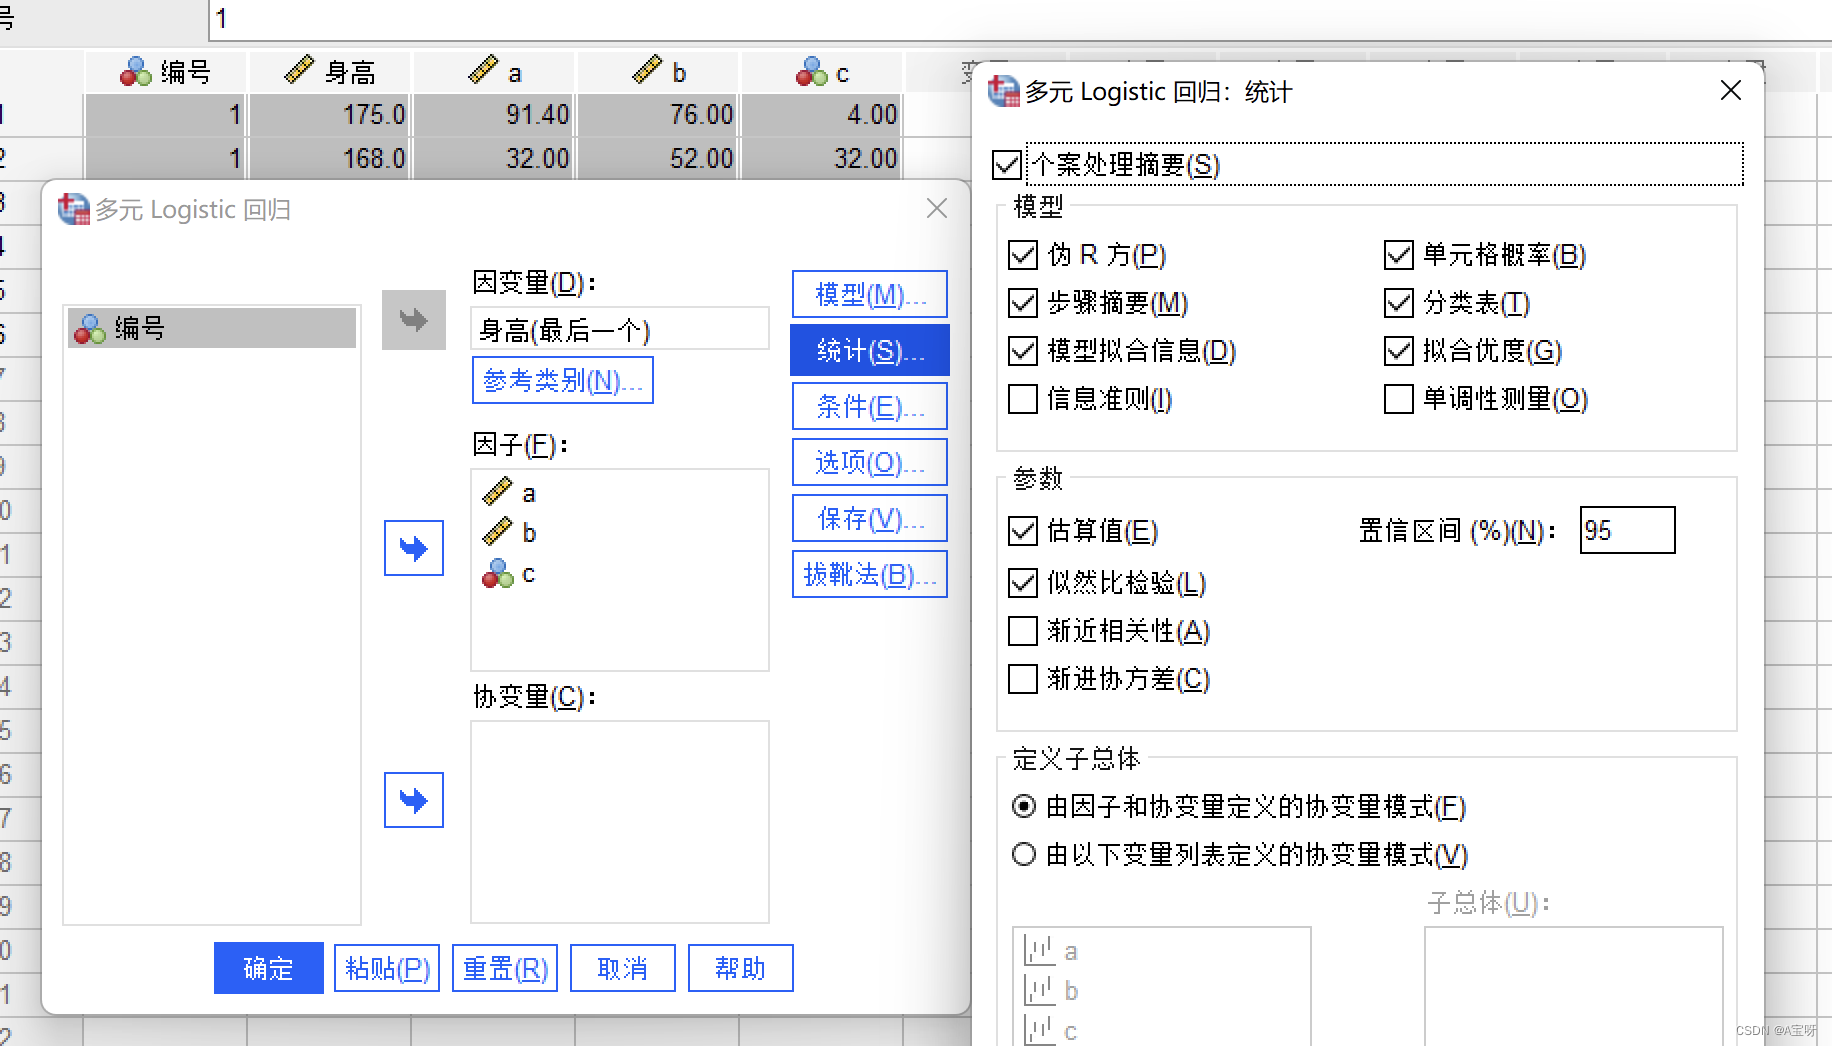Toggle 模型拟合信息(D) checkbox
The height and width of the screenshot is (1046, 1832).
pyautogui.click(x=1023, y=351)
